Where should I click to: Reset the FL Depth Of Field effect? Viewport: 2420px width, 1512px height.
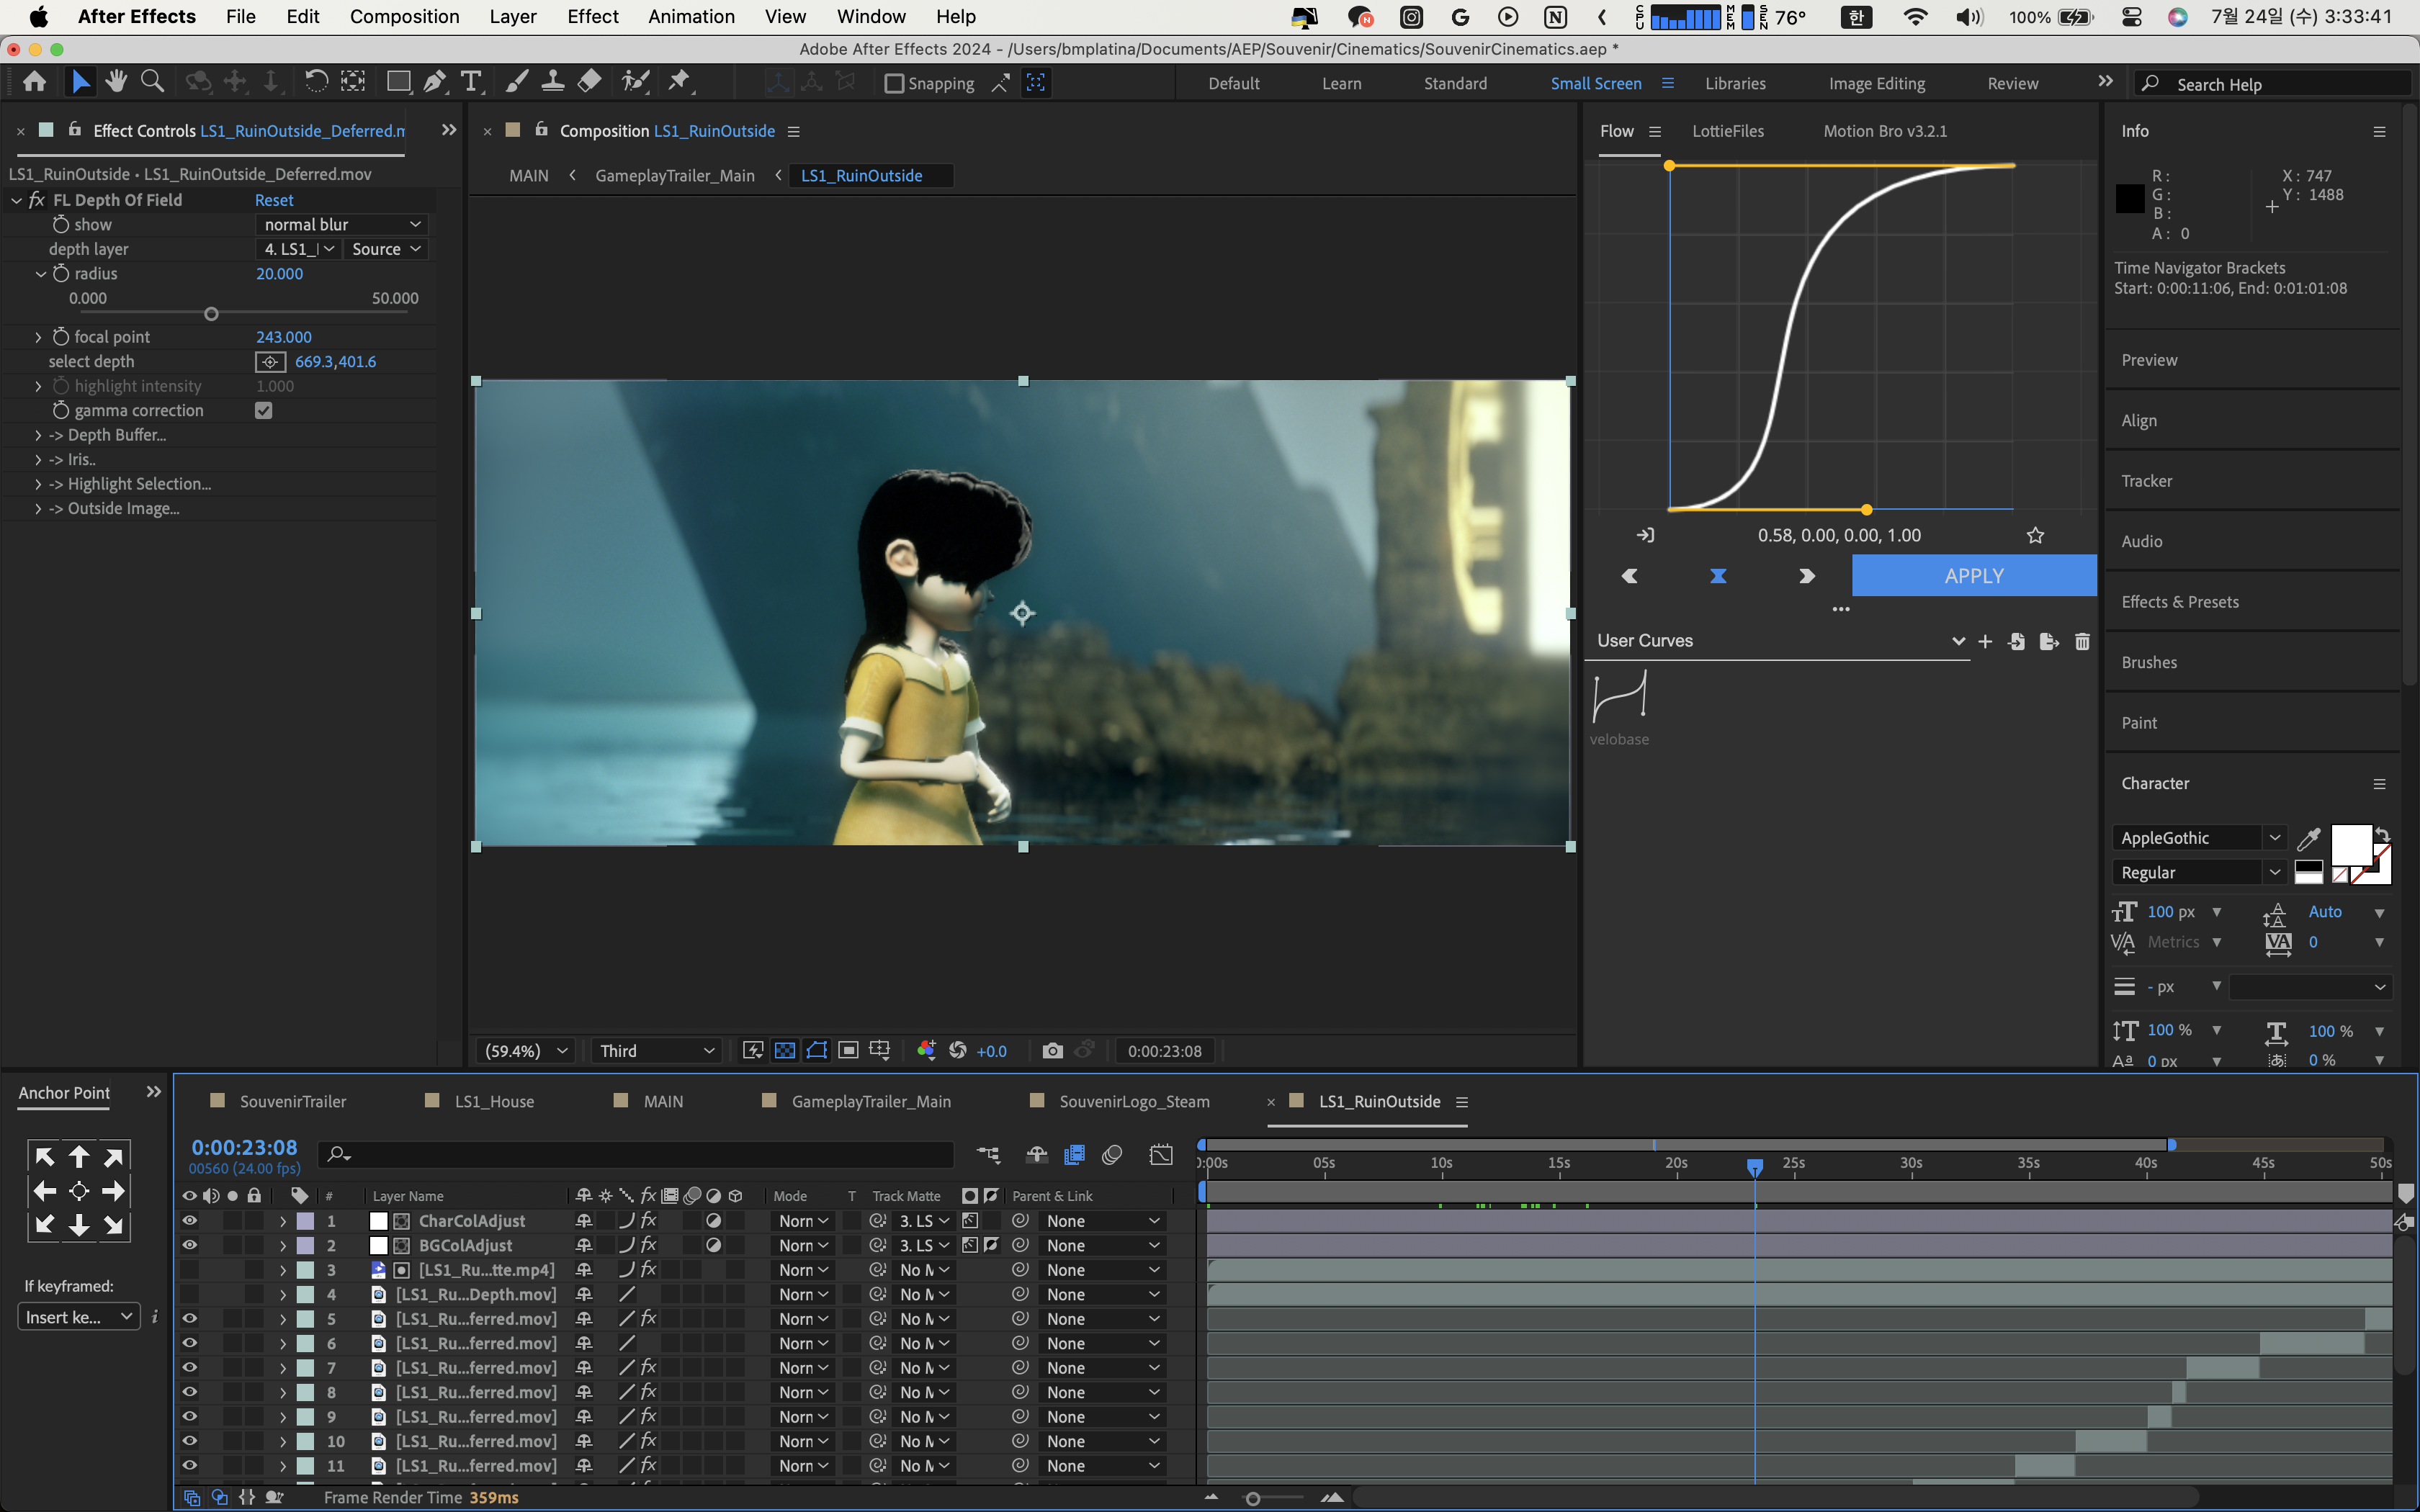[x=274, y=200]
